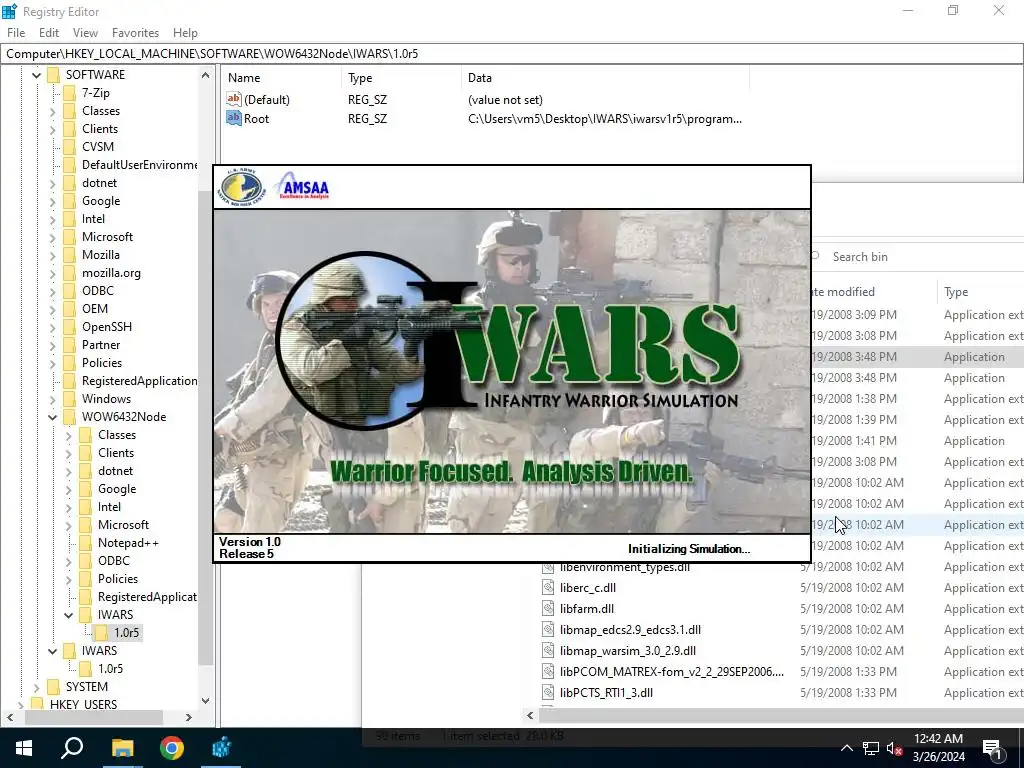The image size is (1024, 768).
Task: Select 1.0r5 under the lower IWARS key
Action: pyautogui.click(x=110, y=669)
